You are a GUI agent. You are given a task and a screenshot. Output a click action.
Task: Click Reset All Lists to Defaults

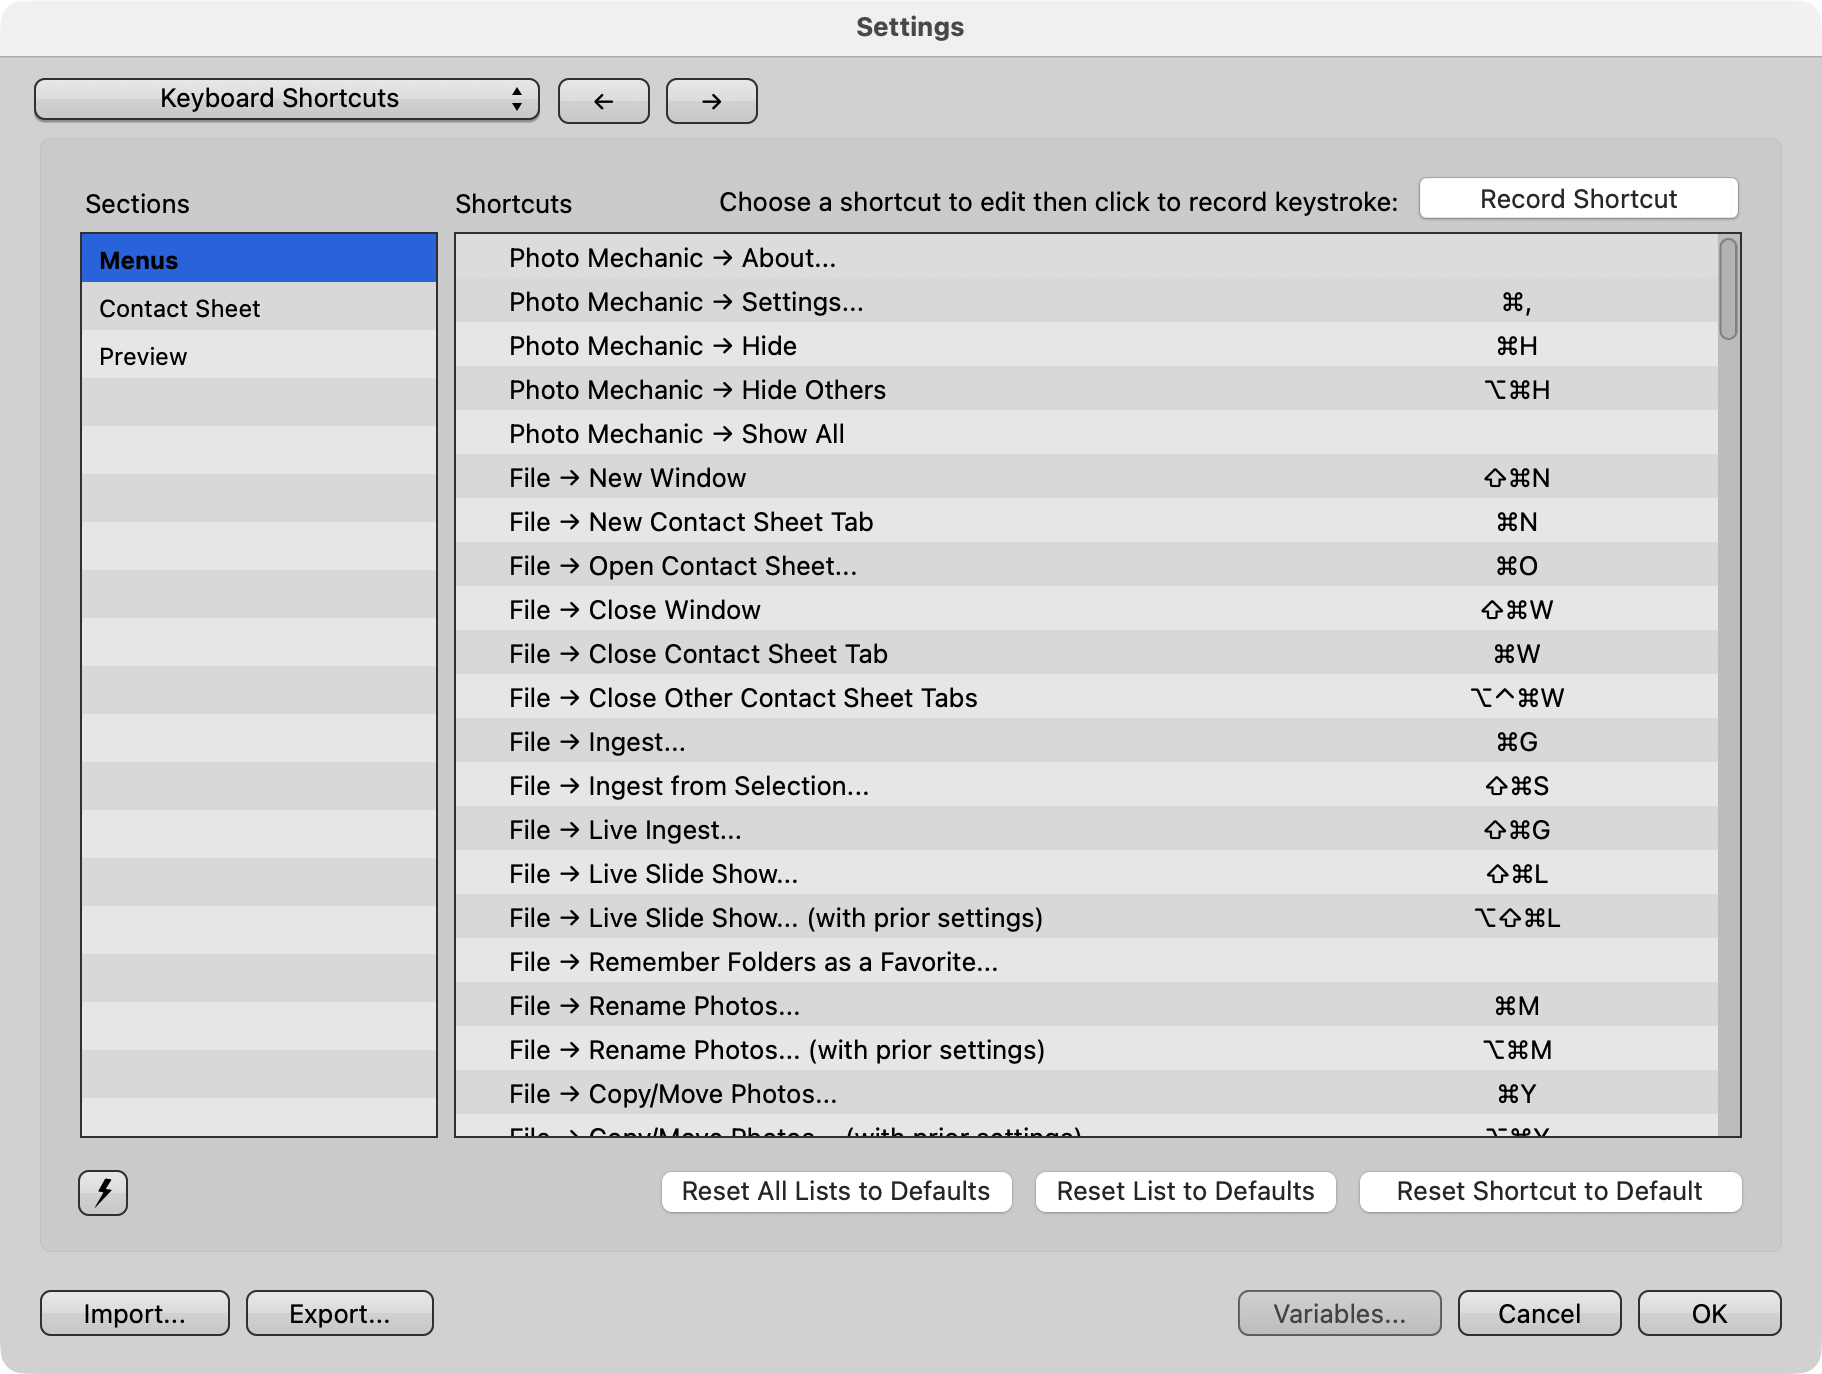(x=836, y=1191)
